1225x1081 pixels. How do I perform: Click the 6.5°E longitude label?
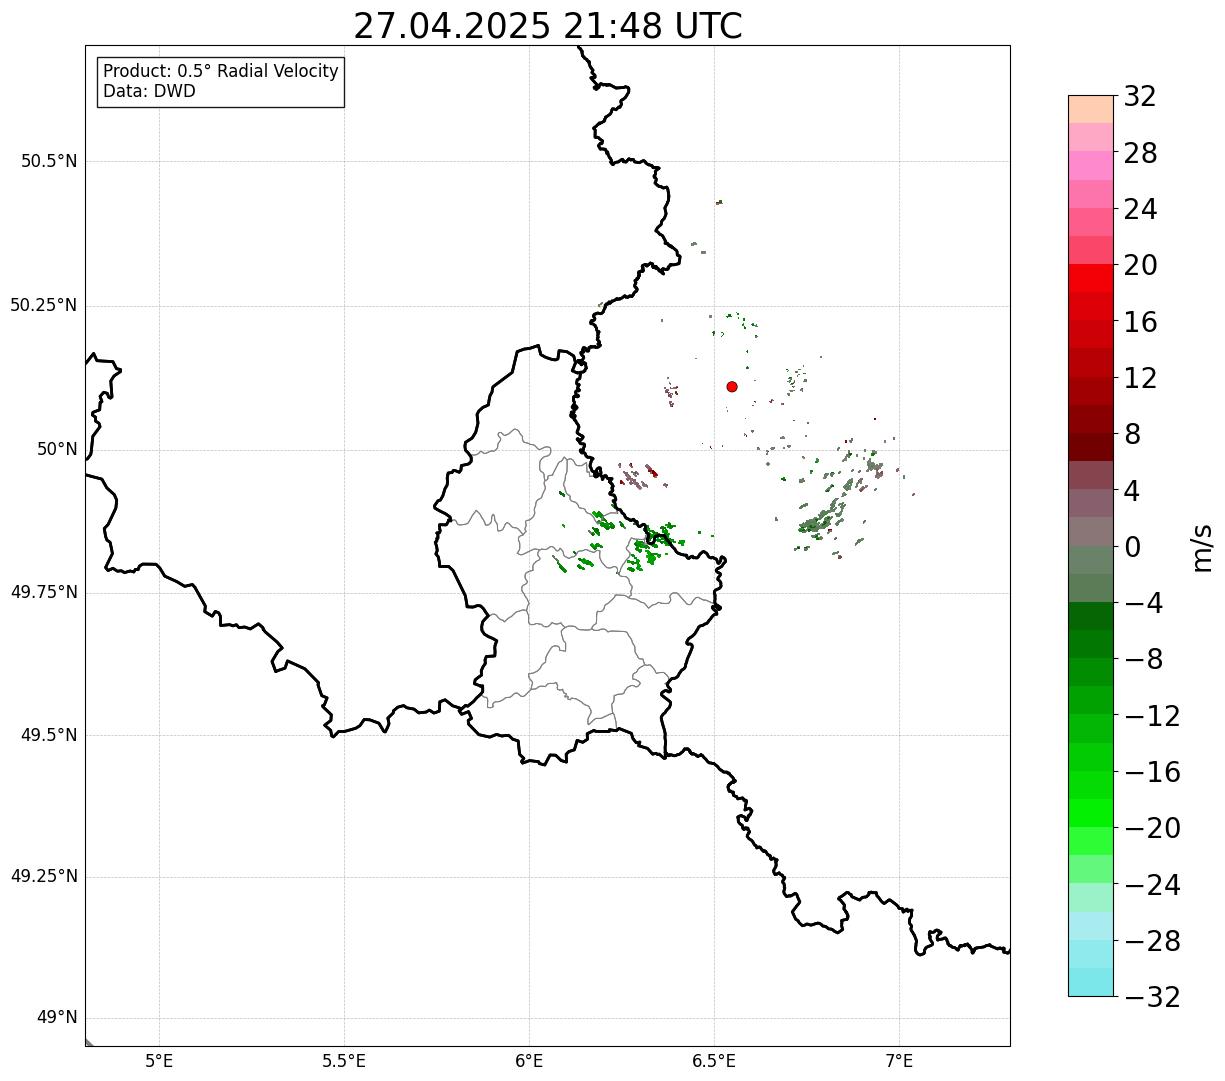pos(714,1061)
